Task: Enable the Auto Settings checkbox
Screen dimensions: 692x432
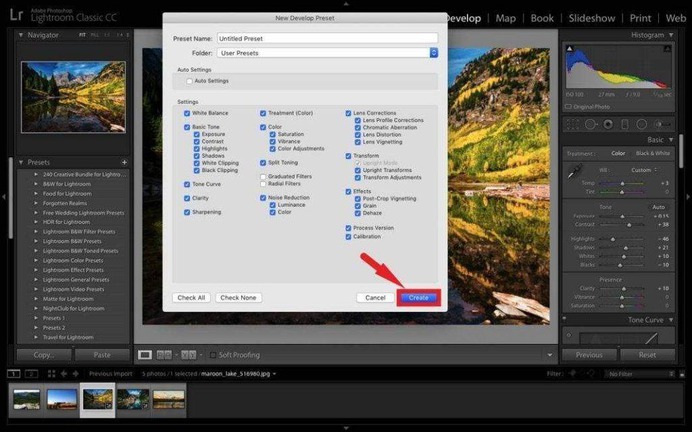Action: tap(189, 81)
